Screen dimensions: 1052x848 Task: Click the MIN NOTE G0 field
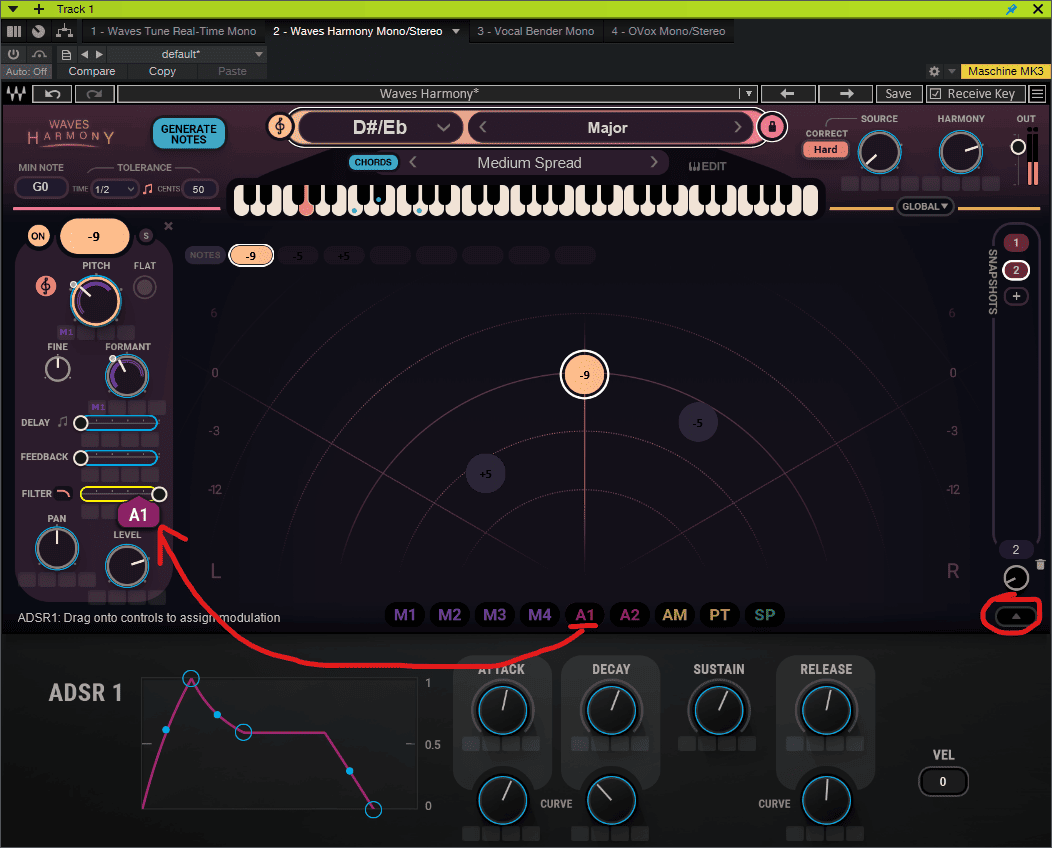(41, 187)
